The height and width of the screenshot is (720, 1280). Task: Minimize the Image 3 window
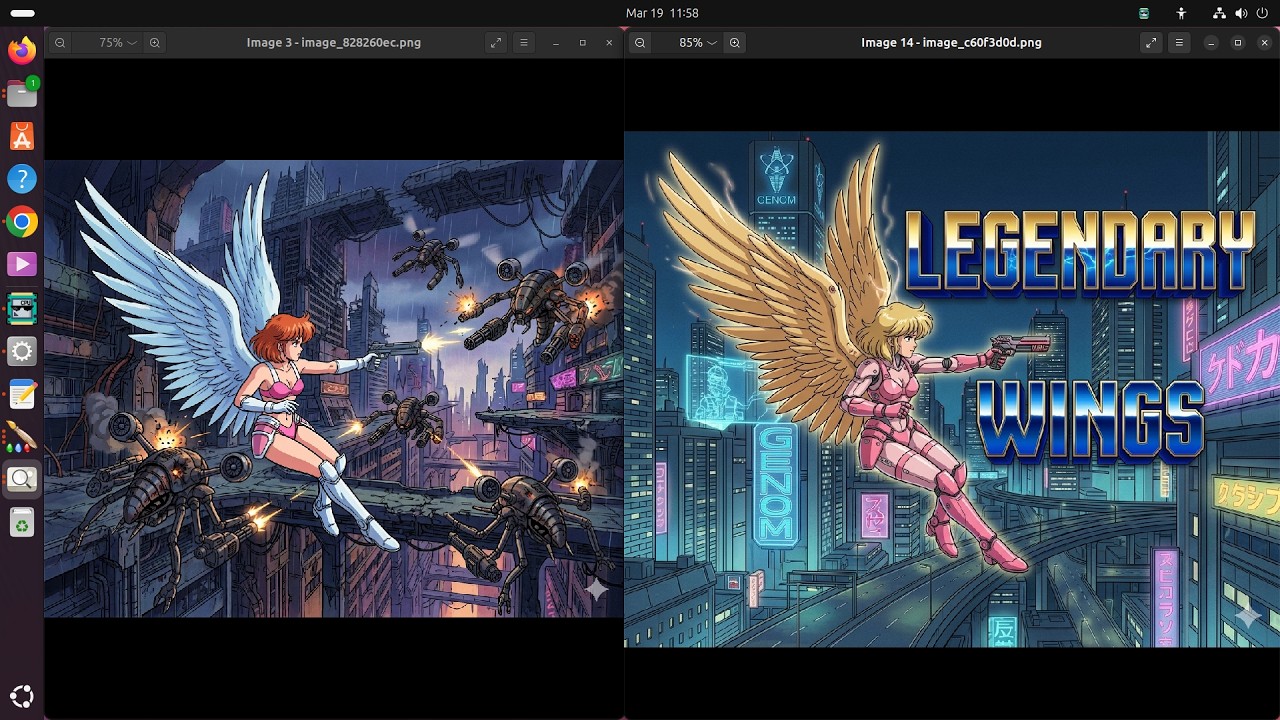click(x=556, y=43)
